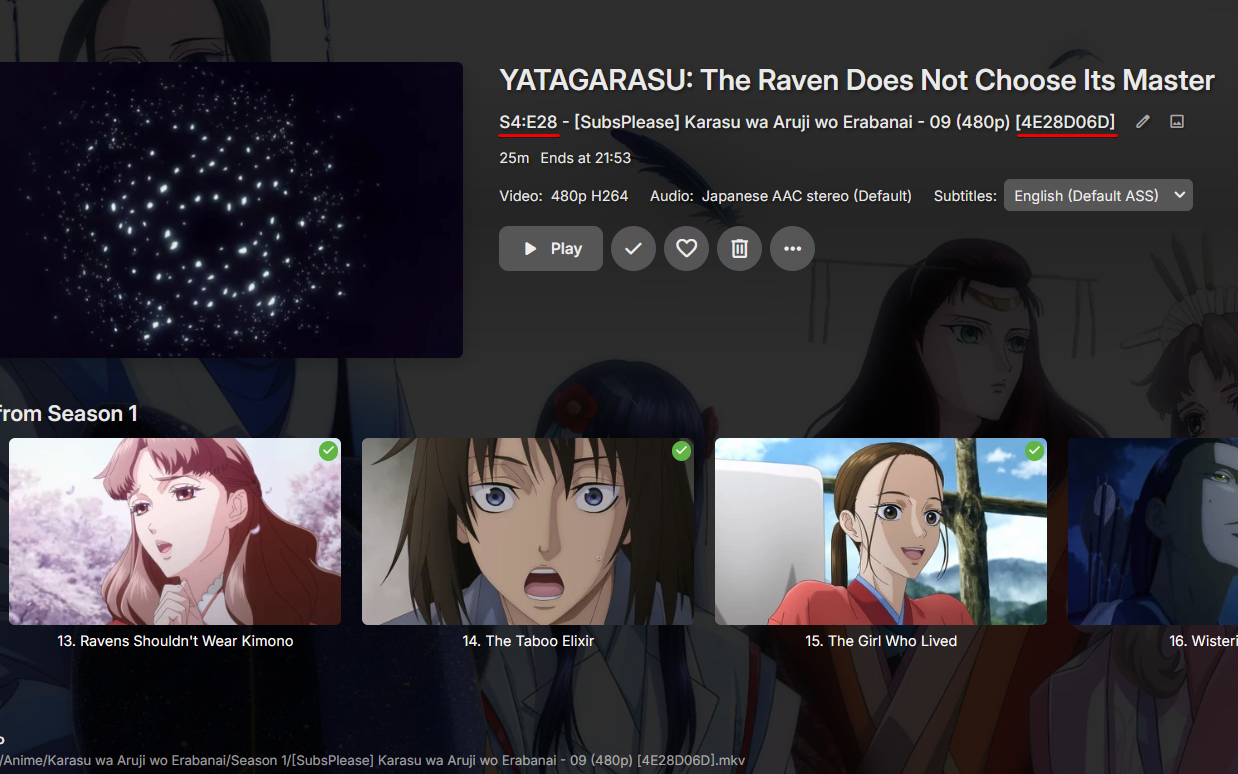Delete the episode with the trash icon

[739, 249]
